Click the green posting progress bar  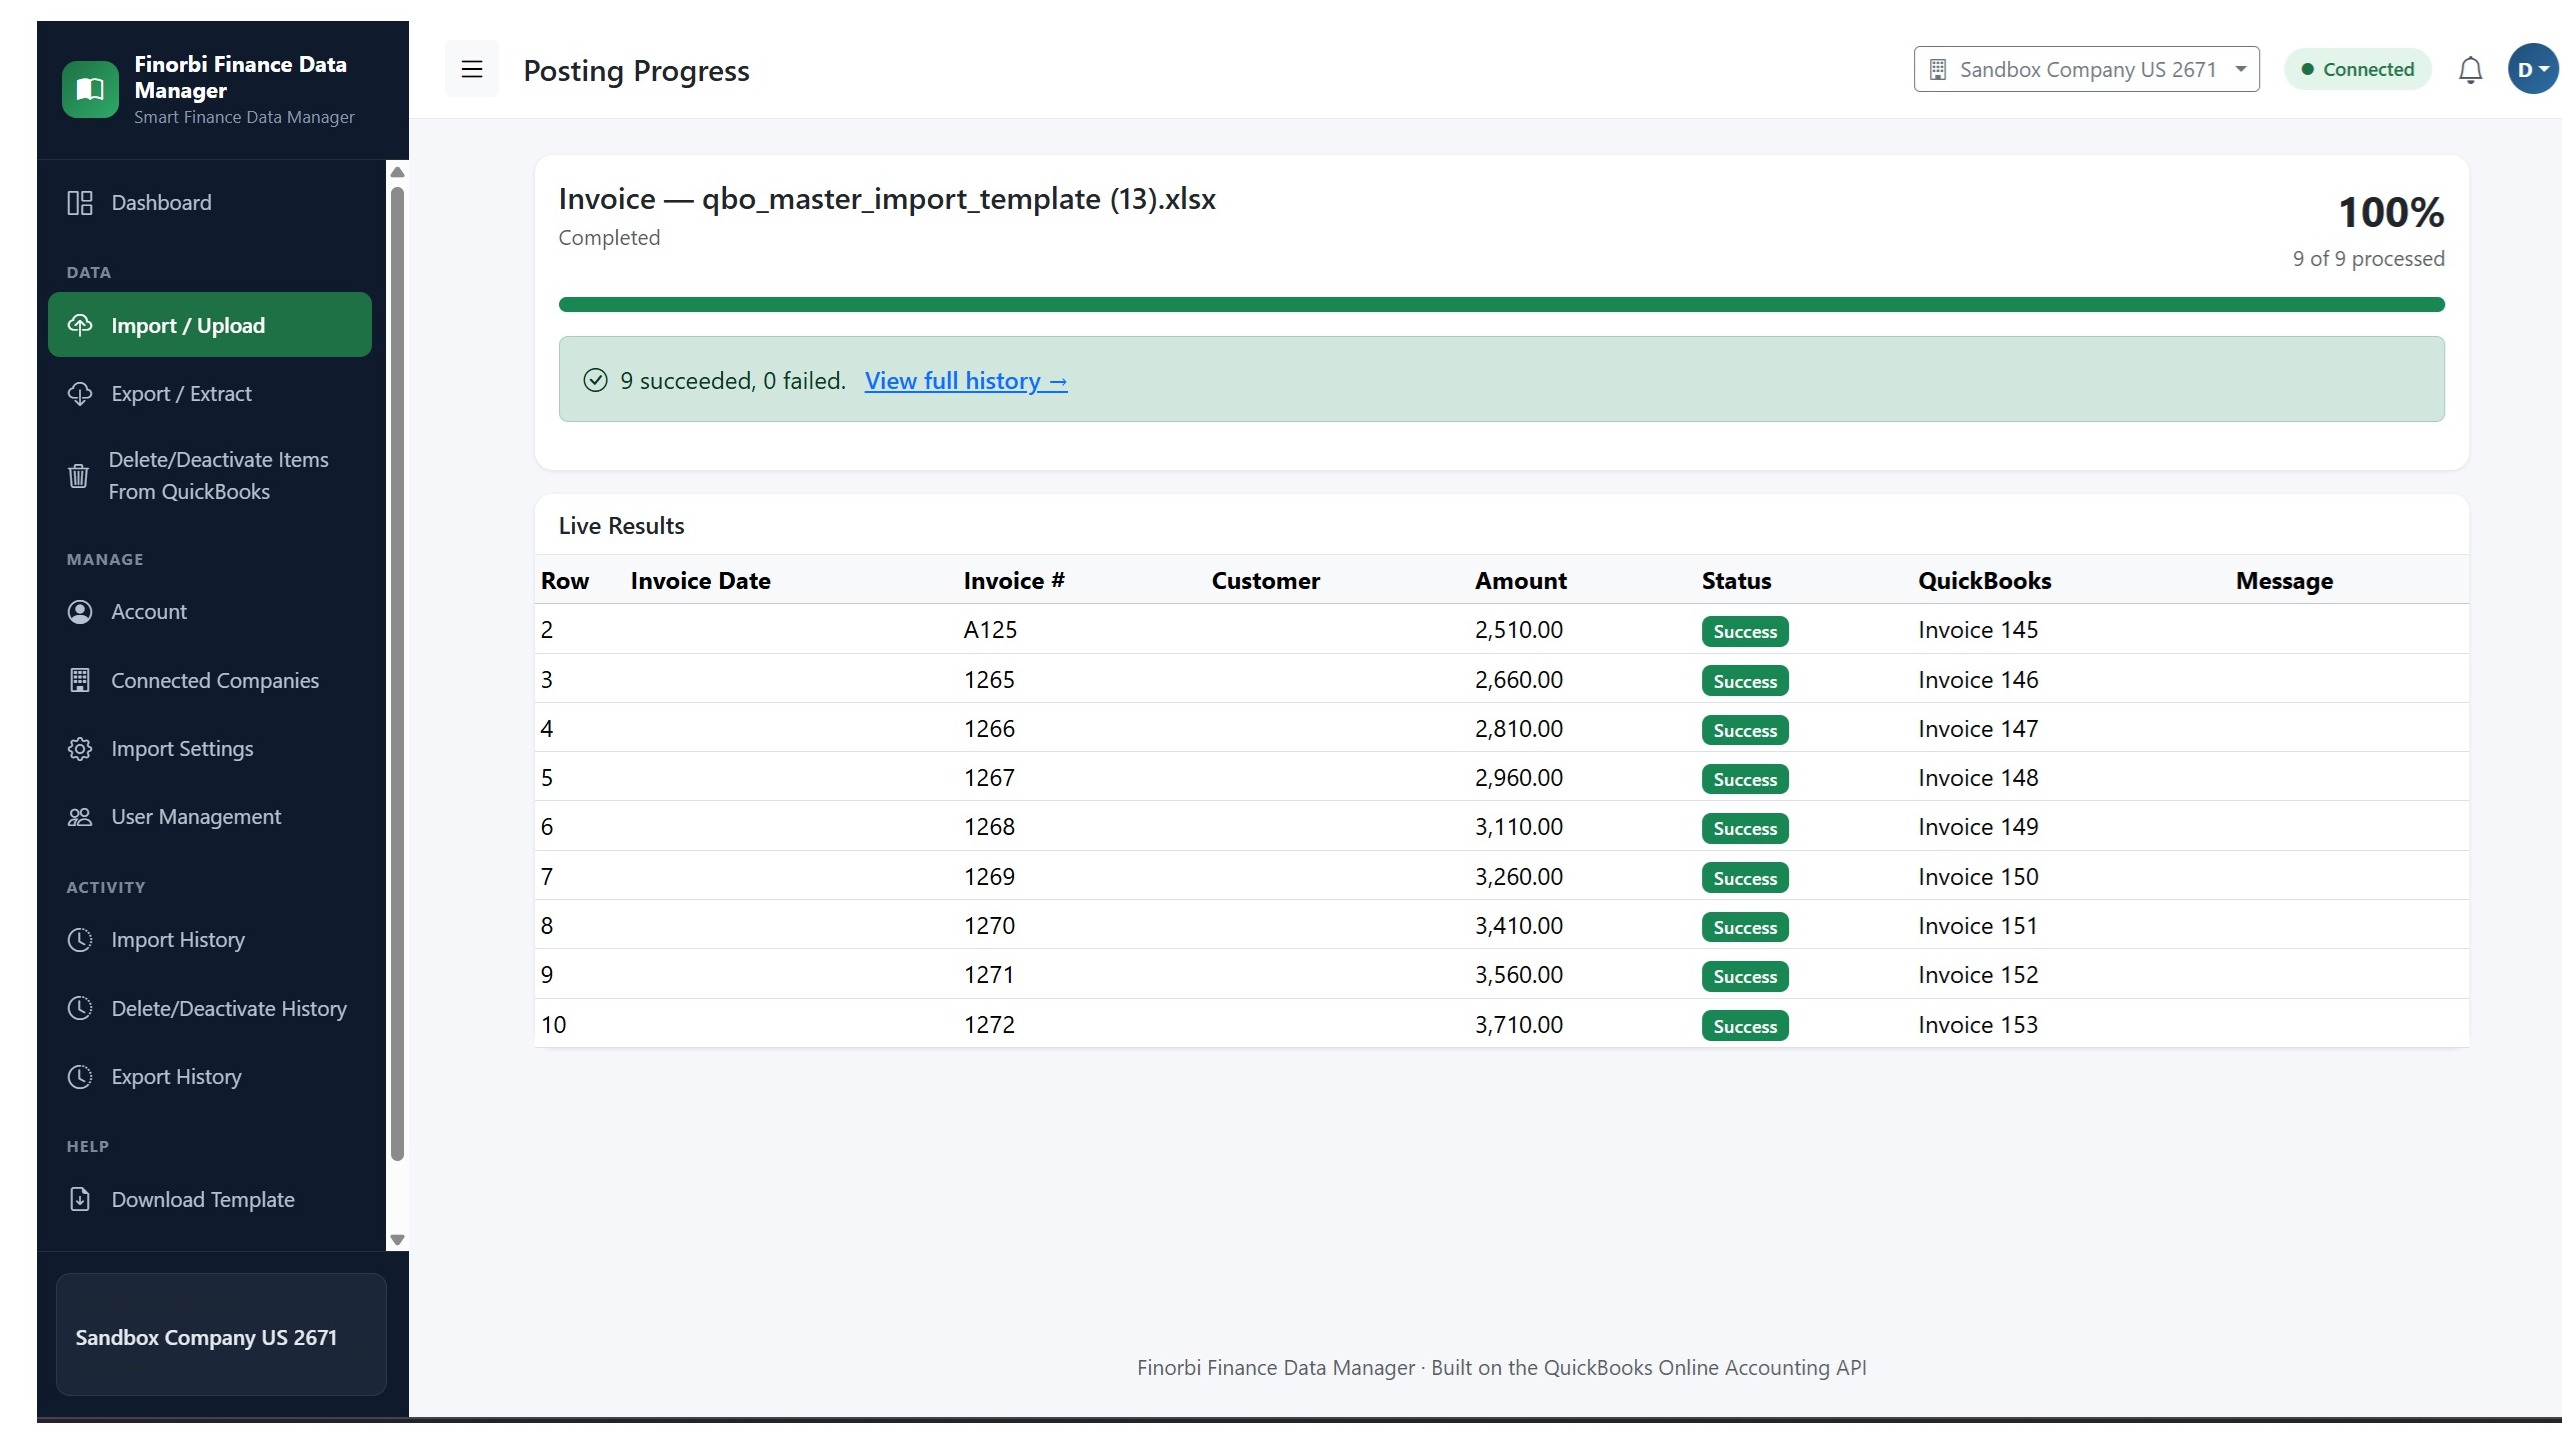click(1502, 305)
